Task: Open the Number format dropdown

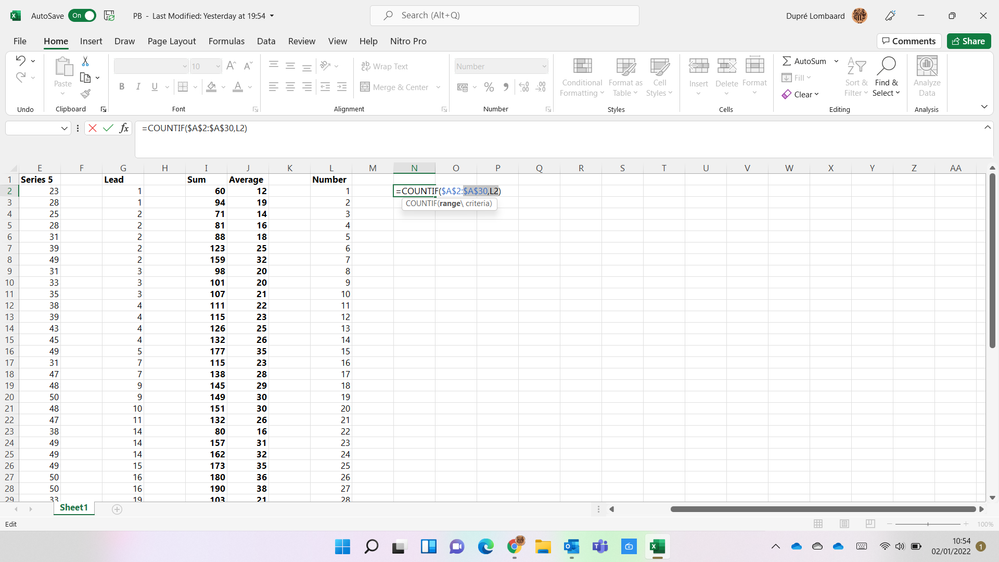Action: tap(544, 66)
